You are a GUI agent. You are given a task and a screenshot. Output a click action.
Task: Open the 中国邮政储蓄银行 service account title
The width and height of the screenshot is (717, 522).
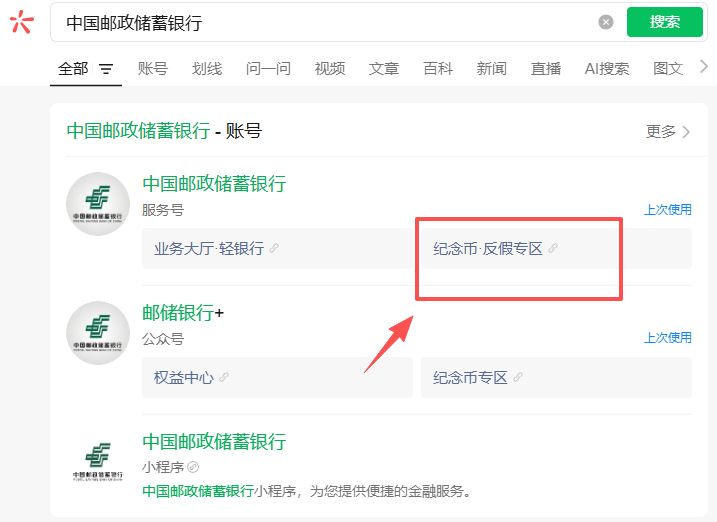[214, 184]
